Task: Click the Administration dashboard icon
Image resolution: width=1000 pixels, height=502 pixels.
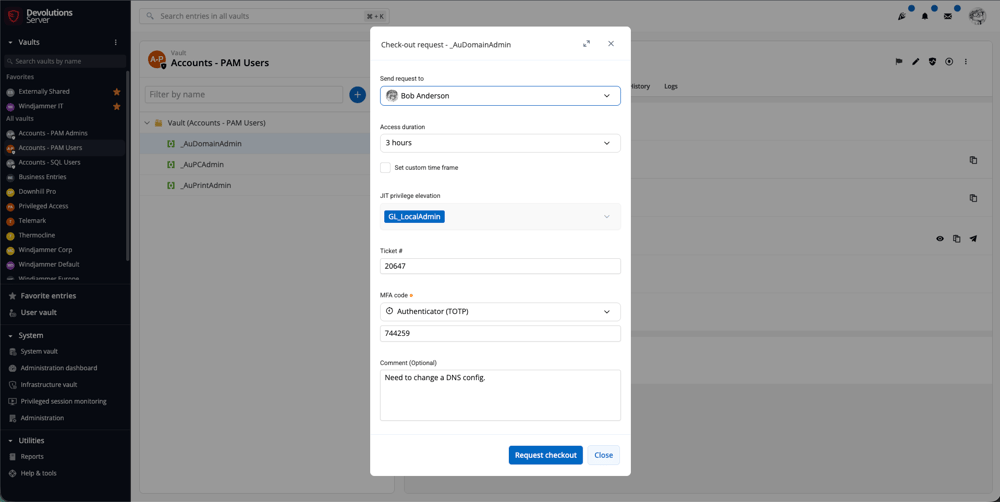Action: 13,368
